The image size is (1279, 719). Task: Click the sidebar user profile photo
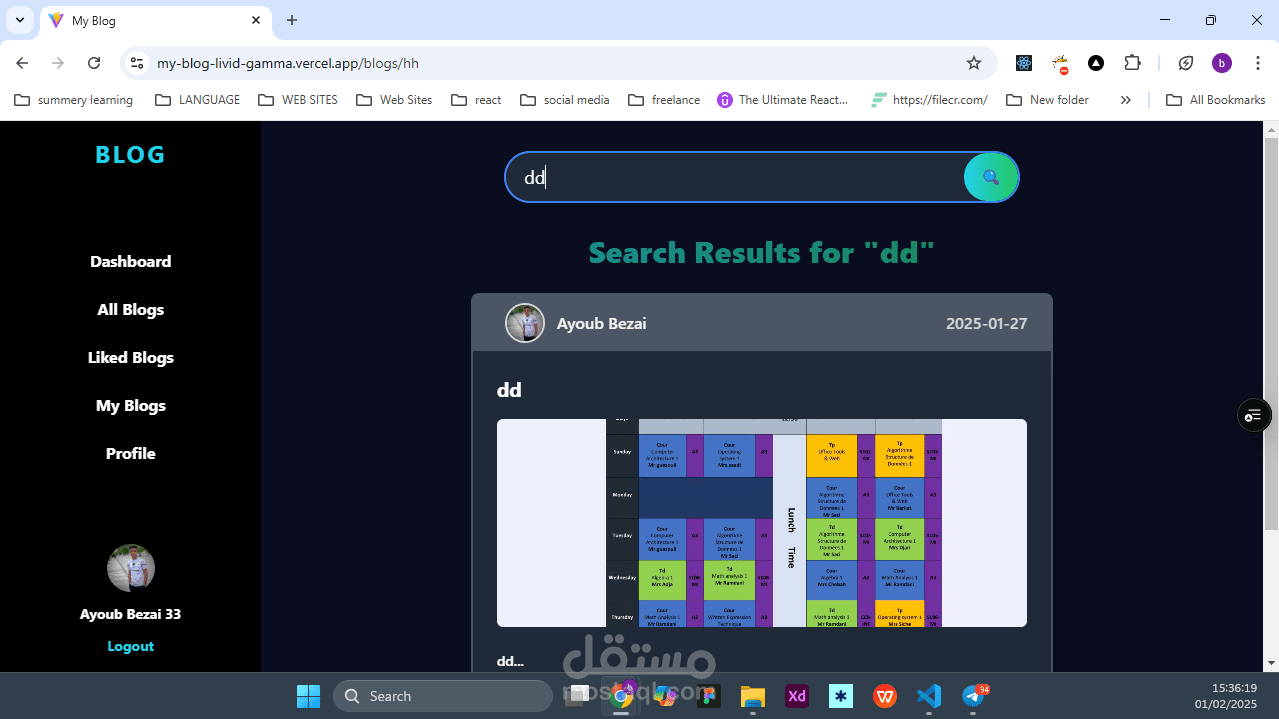tap(130, 568)
